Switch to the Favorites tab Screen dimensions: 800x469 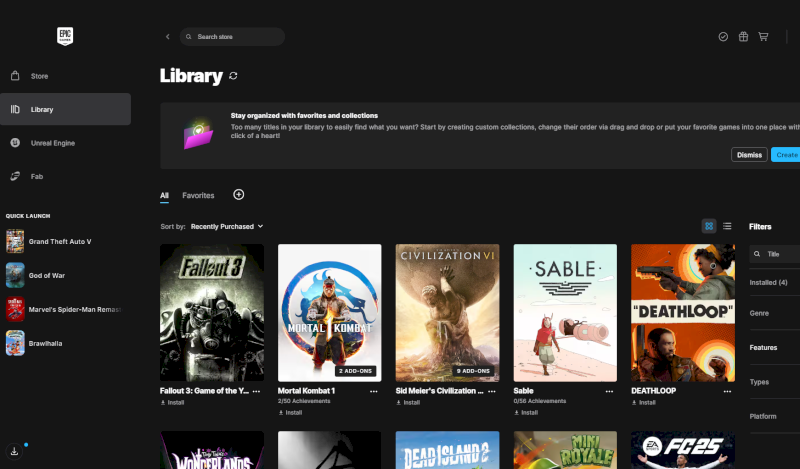198,196
